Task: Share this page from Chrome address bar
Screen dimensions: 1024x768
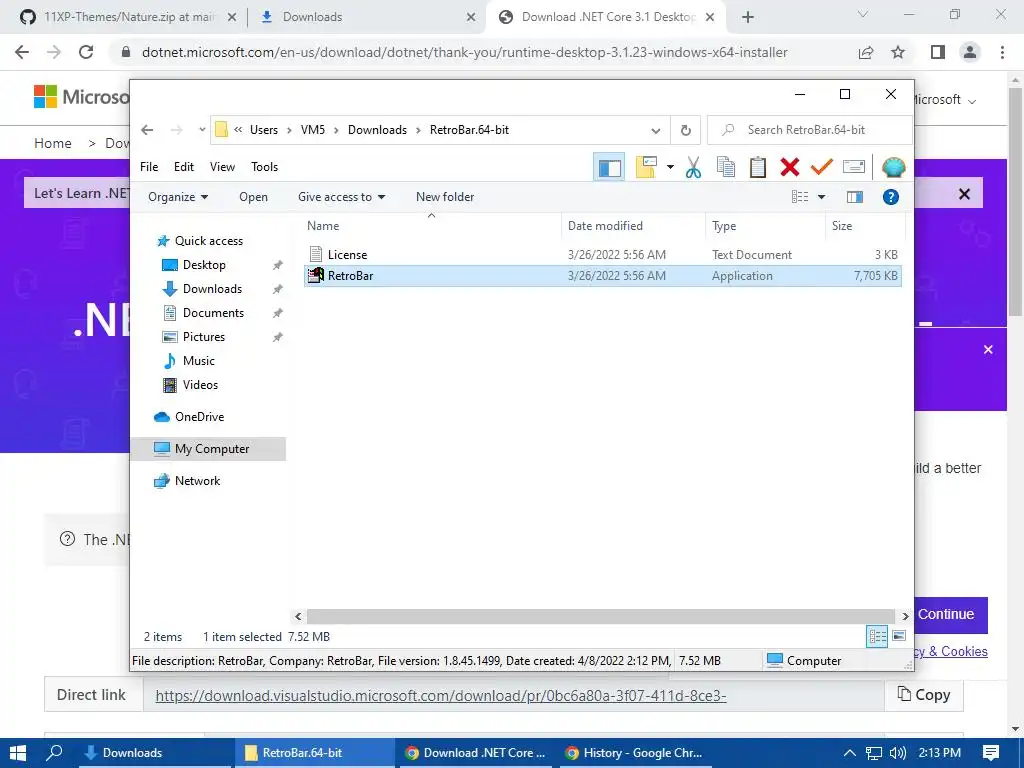Action: pos(866,52)
